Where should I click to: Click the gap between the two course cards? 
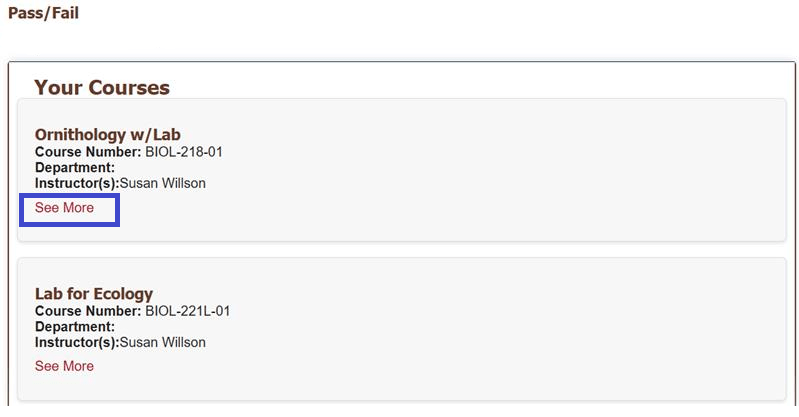pyautogui.click(x=400, y=249)
